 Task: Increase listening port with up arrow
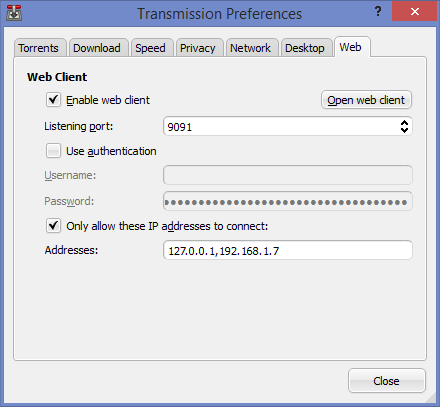click(404, 123)
